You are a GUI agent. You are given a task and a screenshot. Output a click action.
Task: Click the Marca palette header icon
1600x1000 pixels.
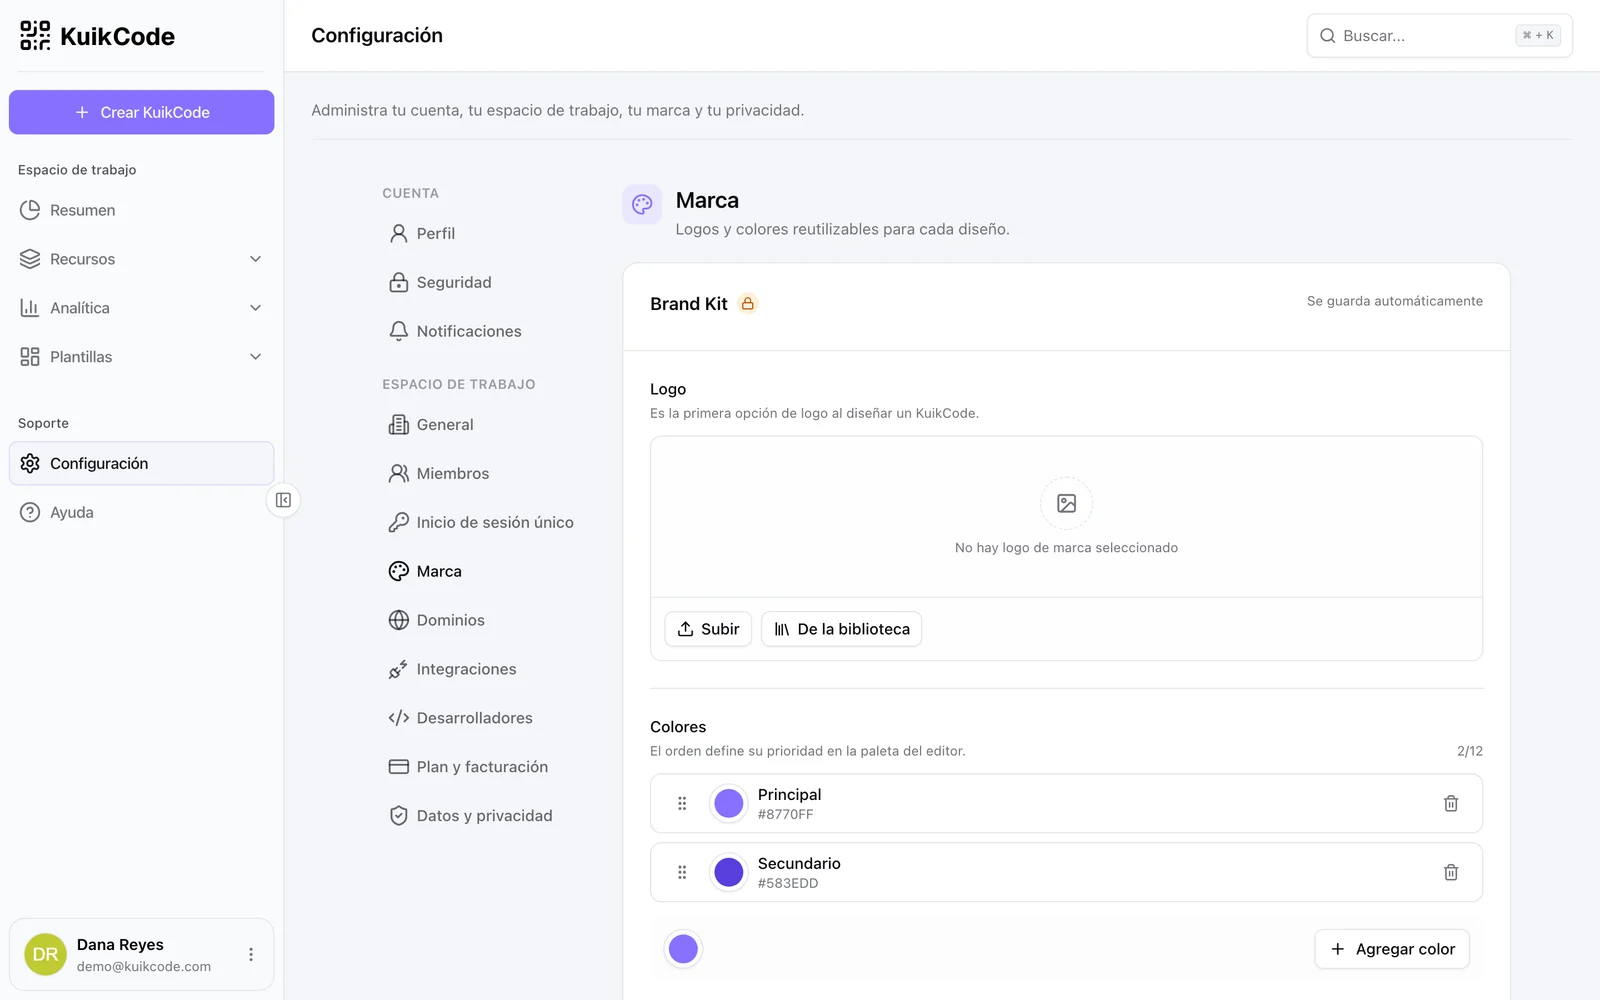click(642, 204)
